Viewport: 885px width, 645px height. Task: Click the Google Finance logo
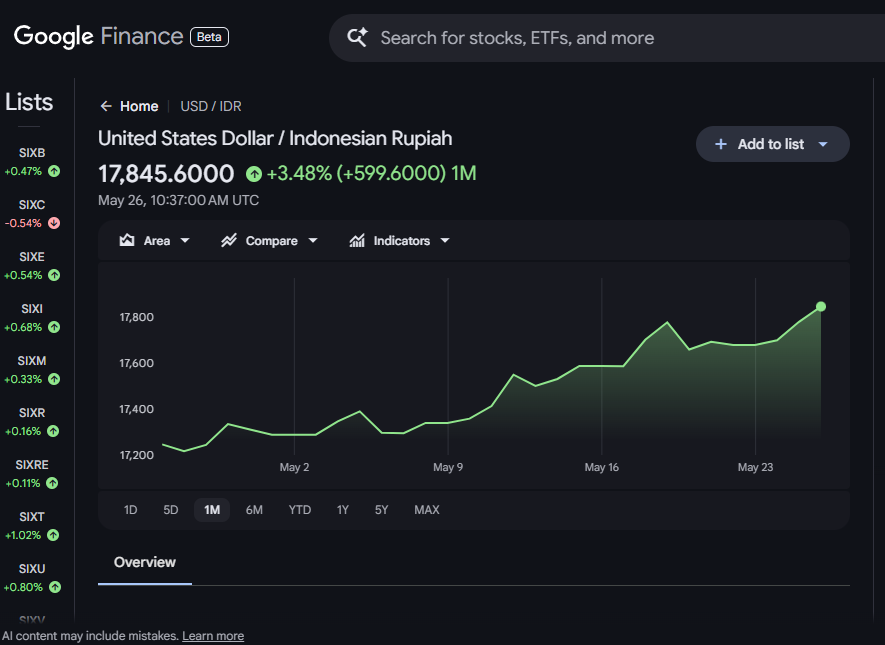[x=99, y=37]
